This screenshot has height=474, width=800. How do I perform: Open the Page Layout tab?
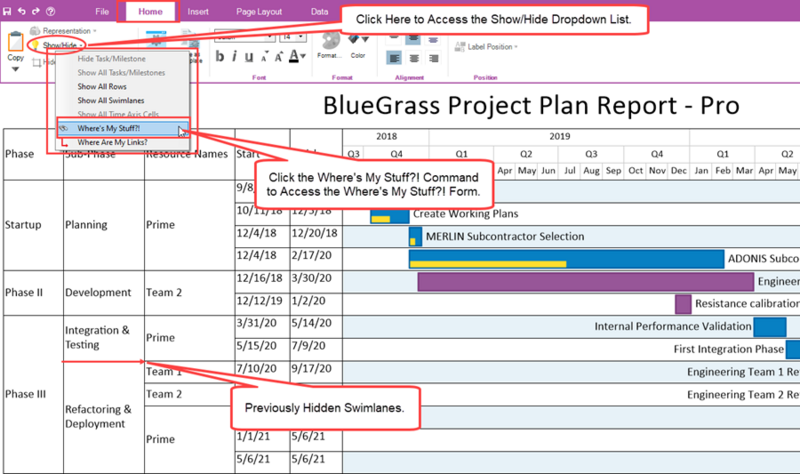click(x=259, y=11)
